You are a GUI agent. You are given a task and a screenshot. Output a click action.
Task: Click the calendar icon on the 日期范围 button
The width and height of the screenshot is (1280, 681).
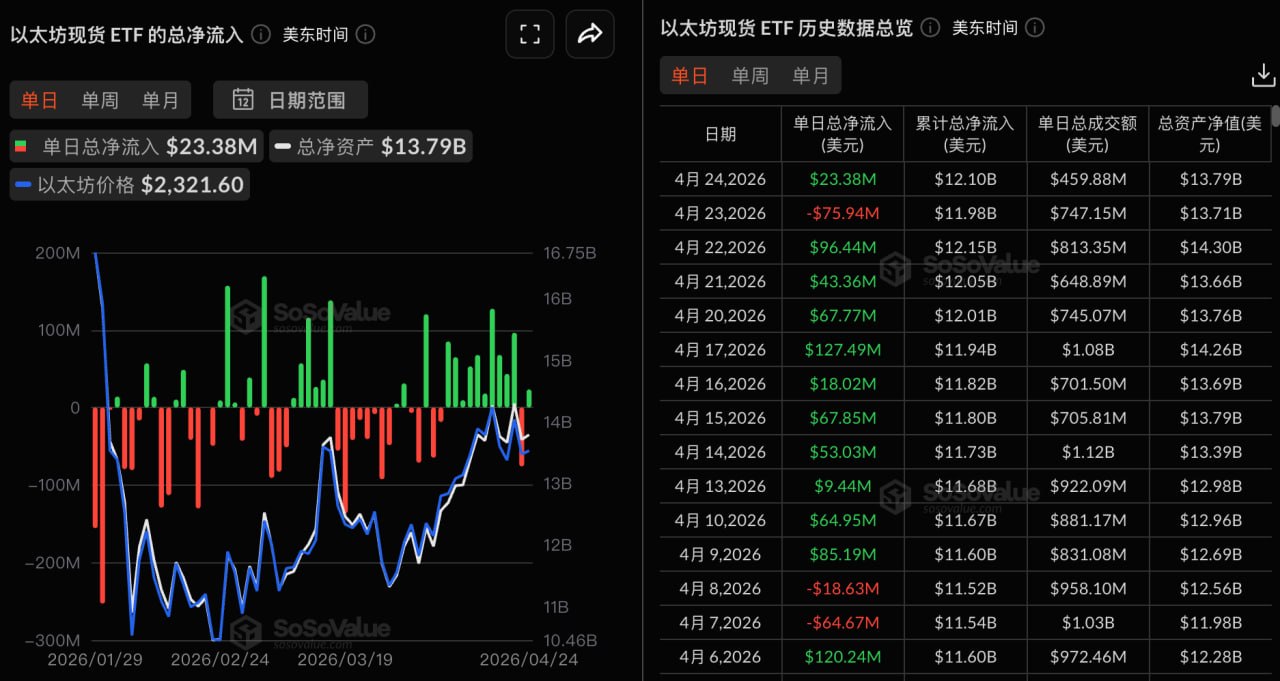[243, 99]
